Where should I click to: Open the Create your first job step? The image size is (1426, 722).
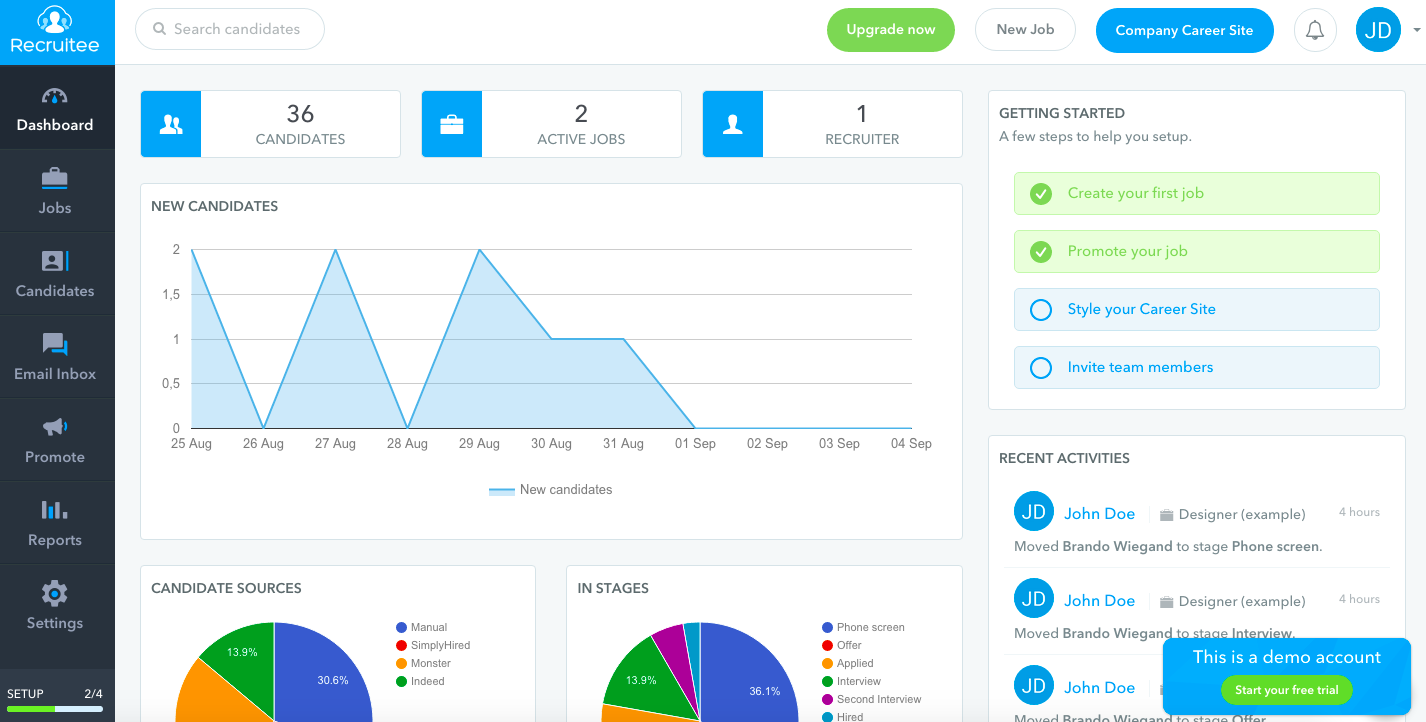(1196, 194)
